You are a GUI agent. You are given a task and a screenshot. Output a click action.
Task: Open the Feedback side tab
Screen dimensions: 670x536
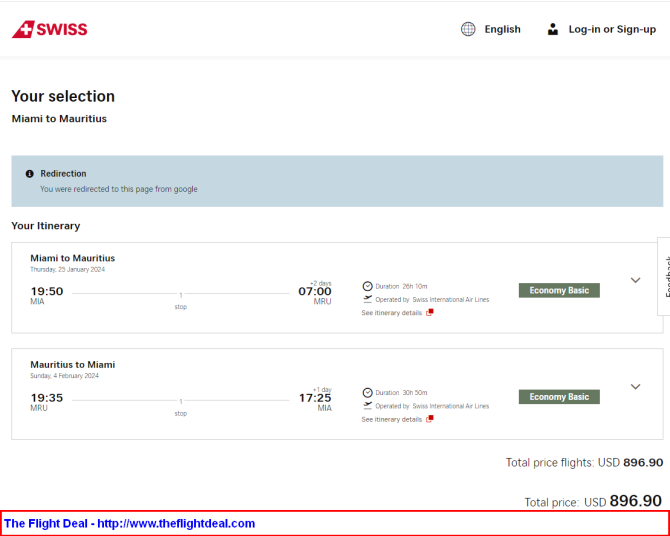pos(664,276)
